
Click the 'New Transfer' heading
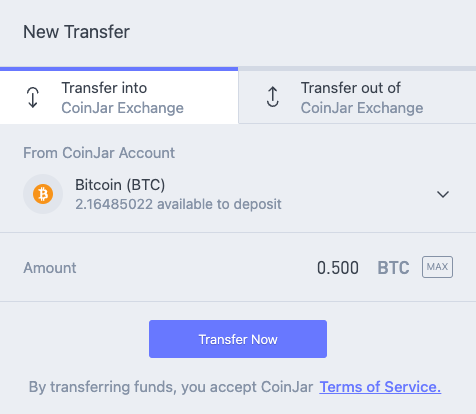(76, 32)
